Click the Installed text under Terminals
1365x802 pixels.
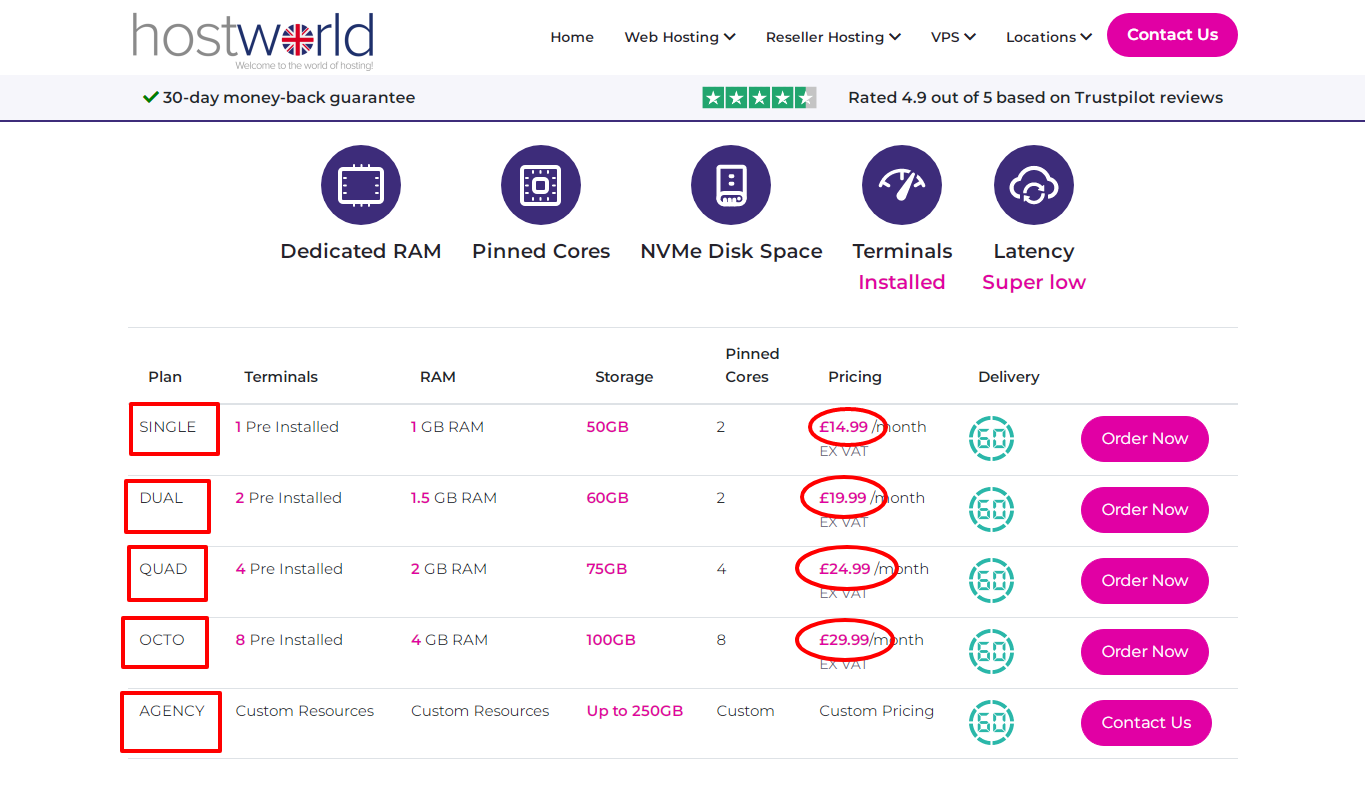point(901,282)
